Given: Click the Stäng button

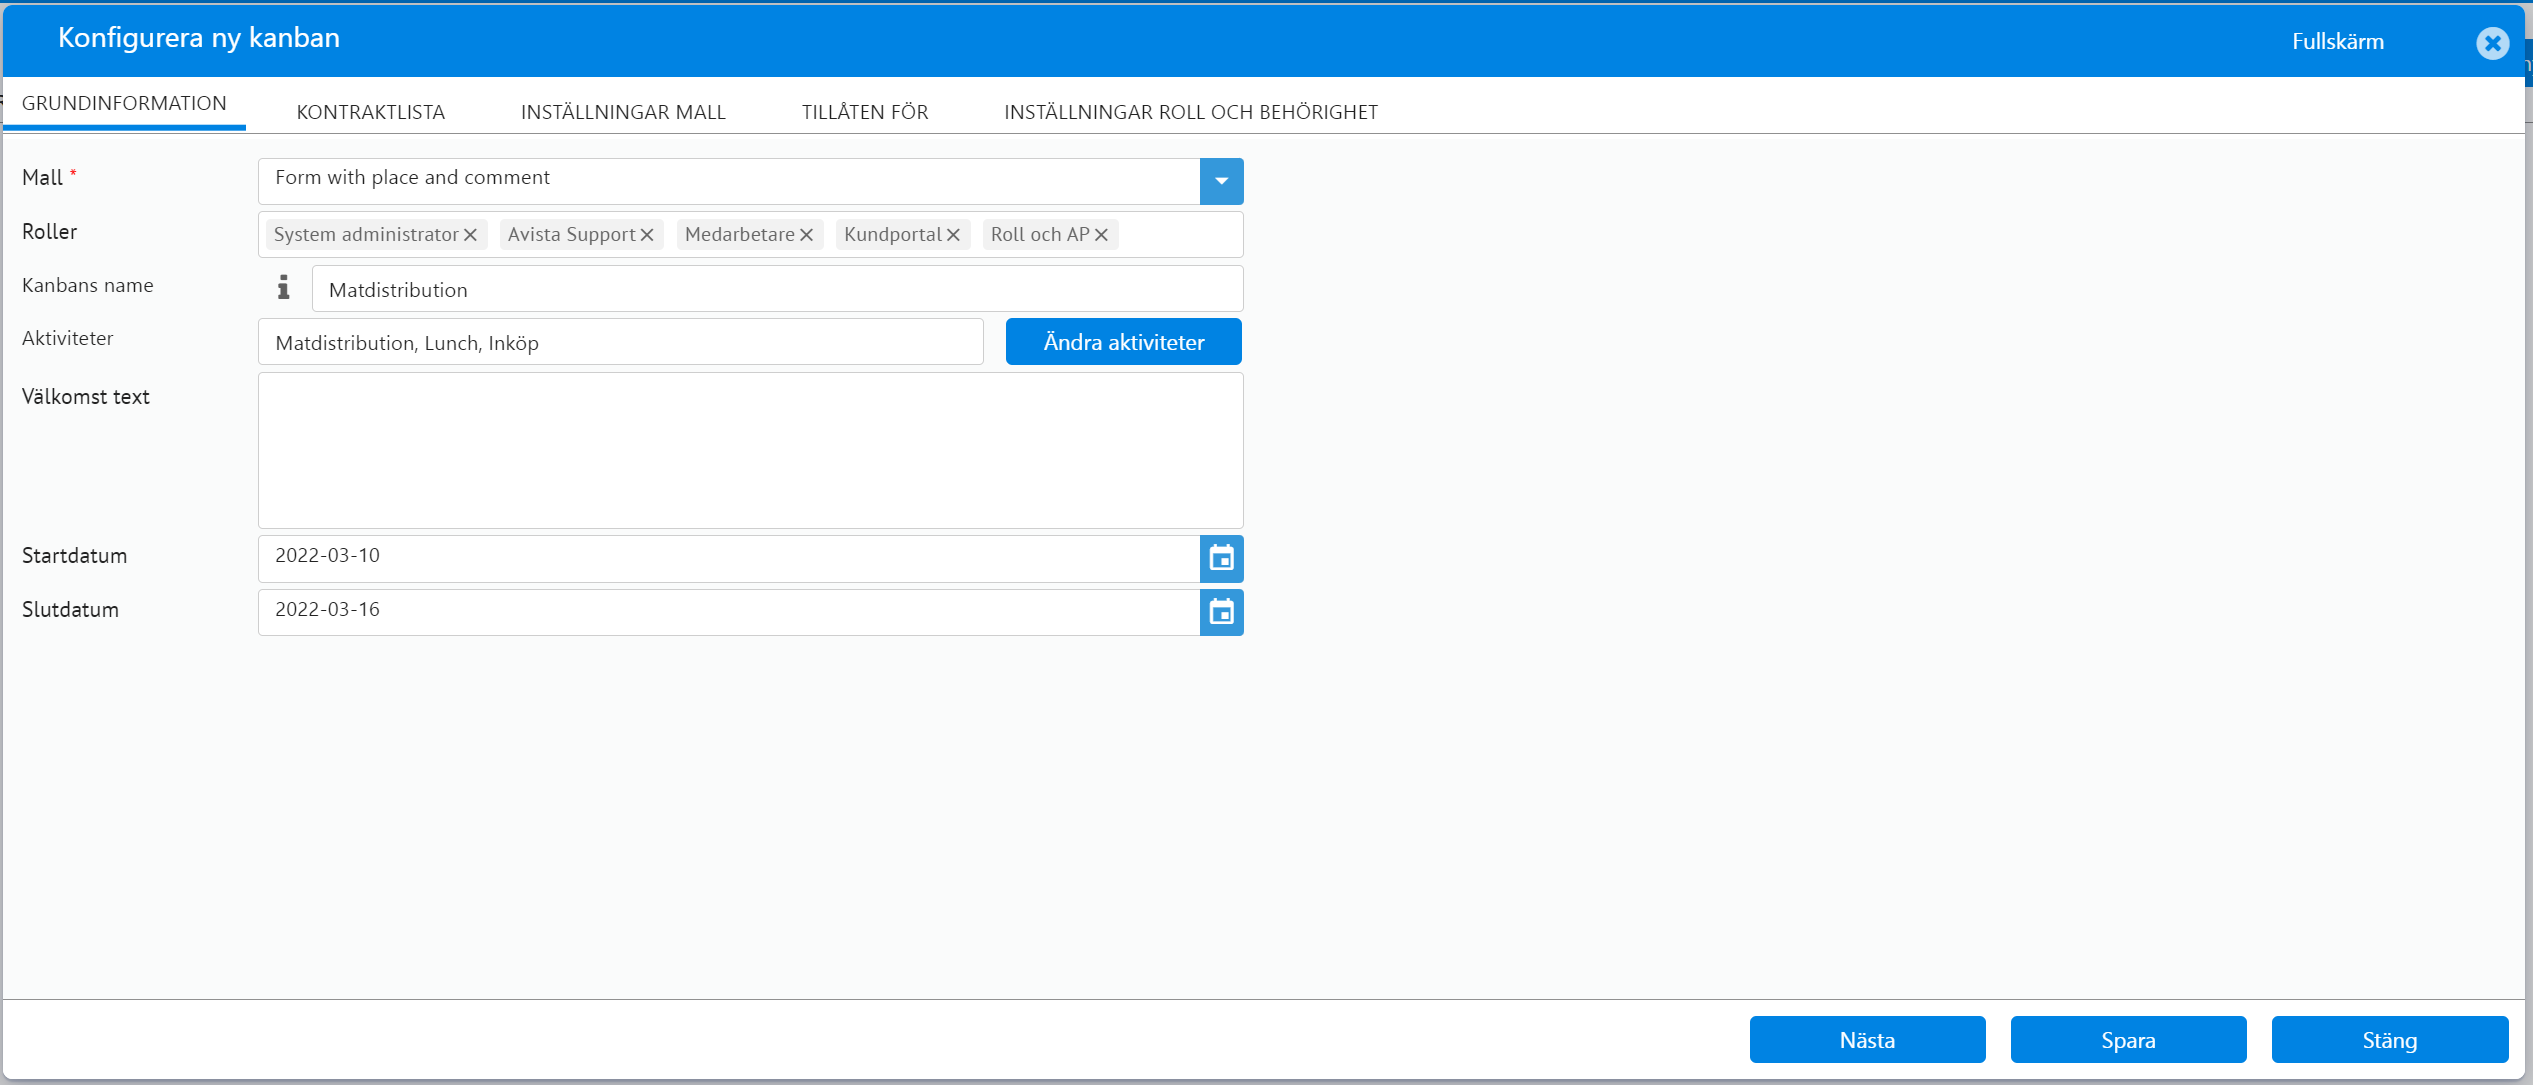Looking at the screenshot, I should pos(2390,1040).
